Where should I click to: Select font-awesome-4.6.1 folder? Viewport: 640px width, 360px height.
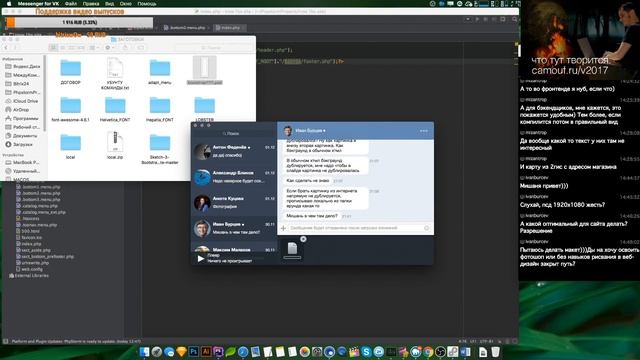tap(71, 109)
